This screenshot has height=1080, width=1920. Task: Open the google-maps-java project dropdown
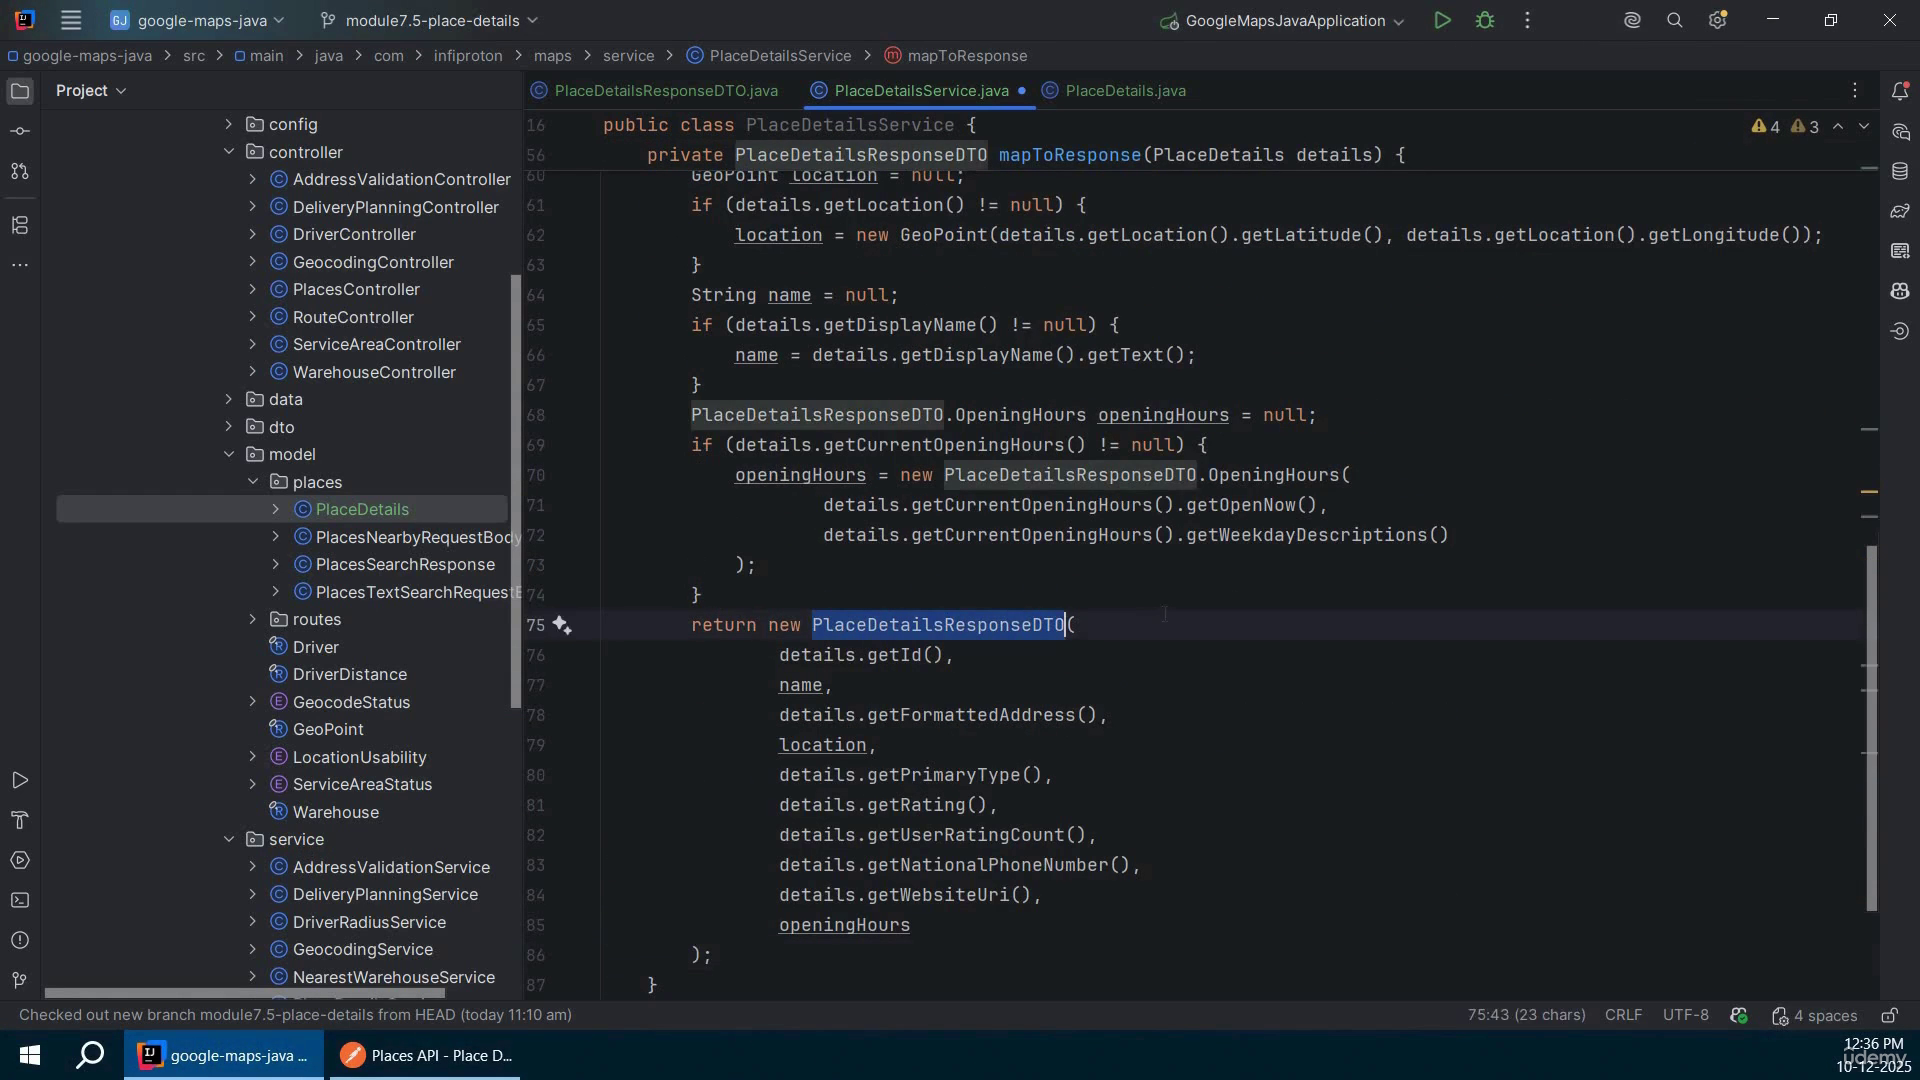point(197,20)
